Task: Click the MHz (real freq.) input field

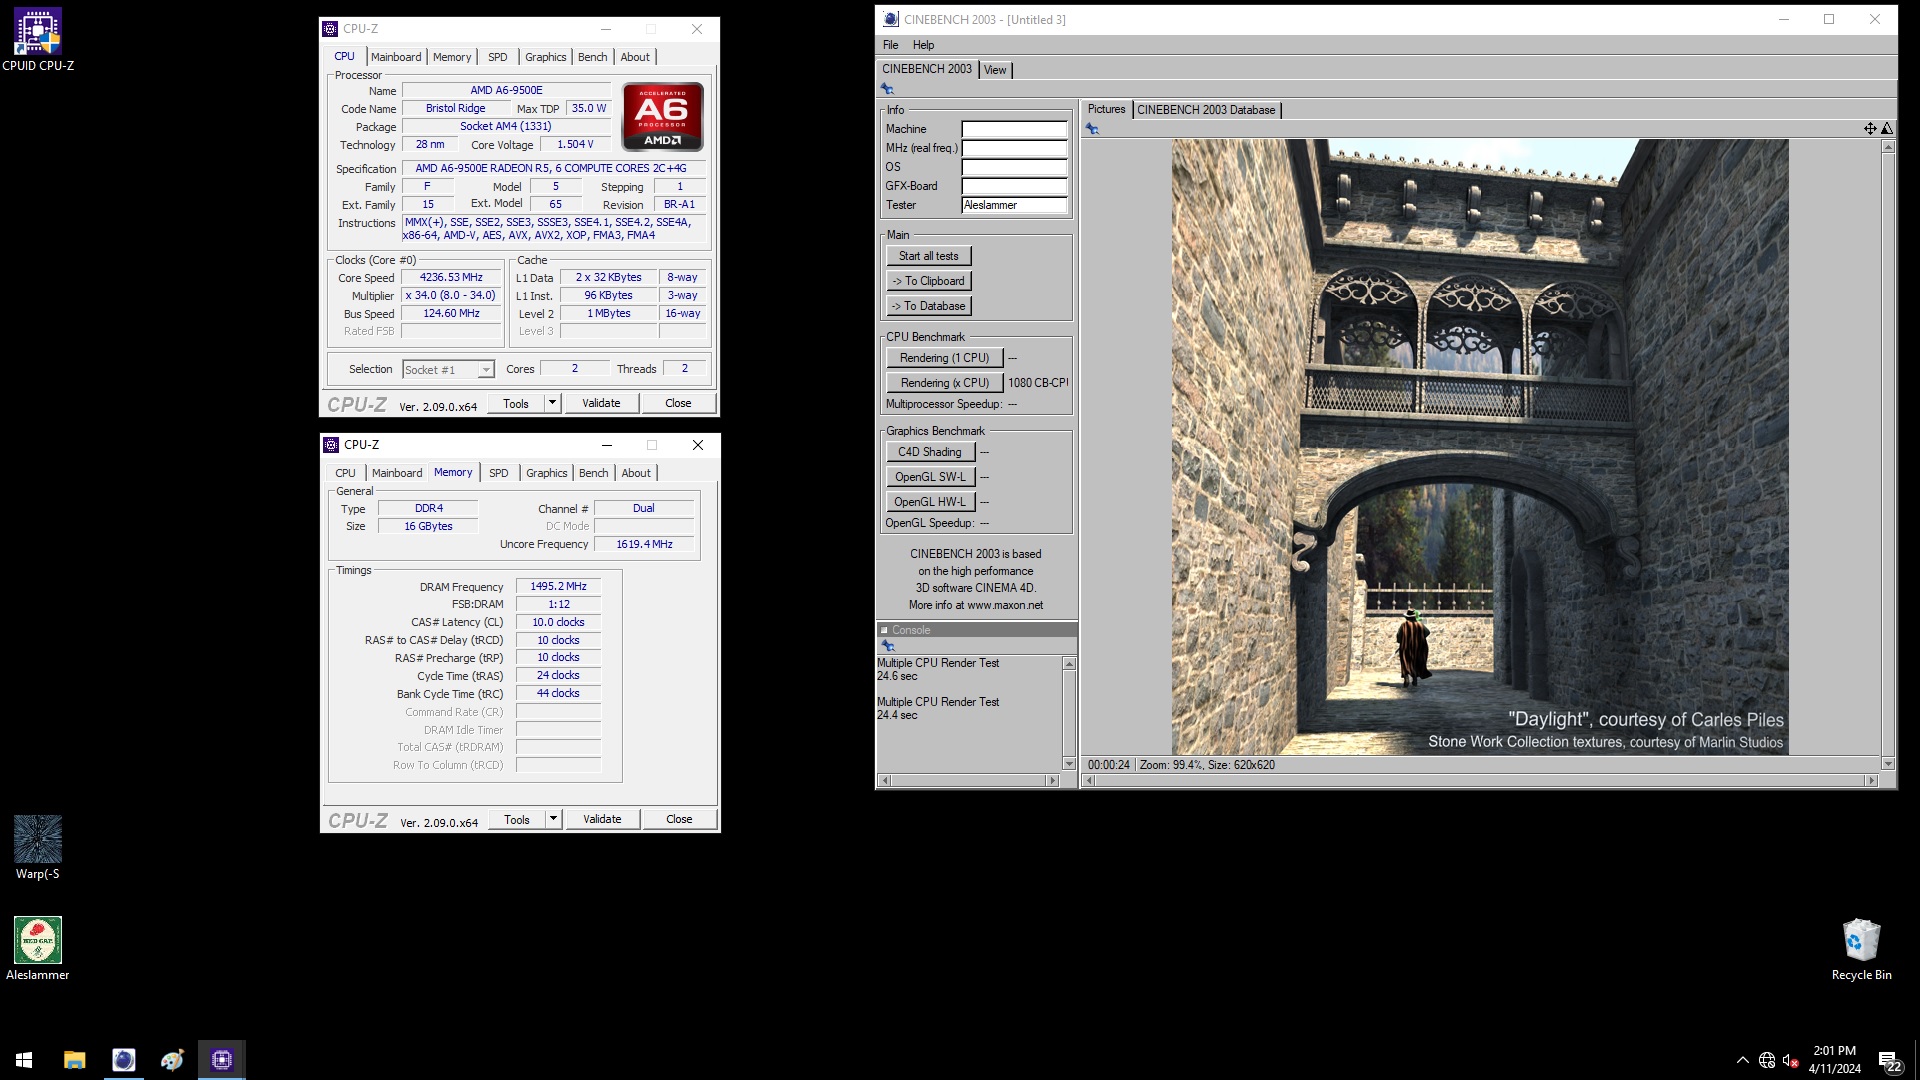Action: pyautogui.click(x=1014, y=148)
